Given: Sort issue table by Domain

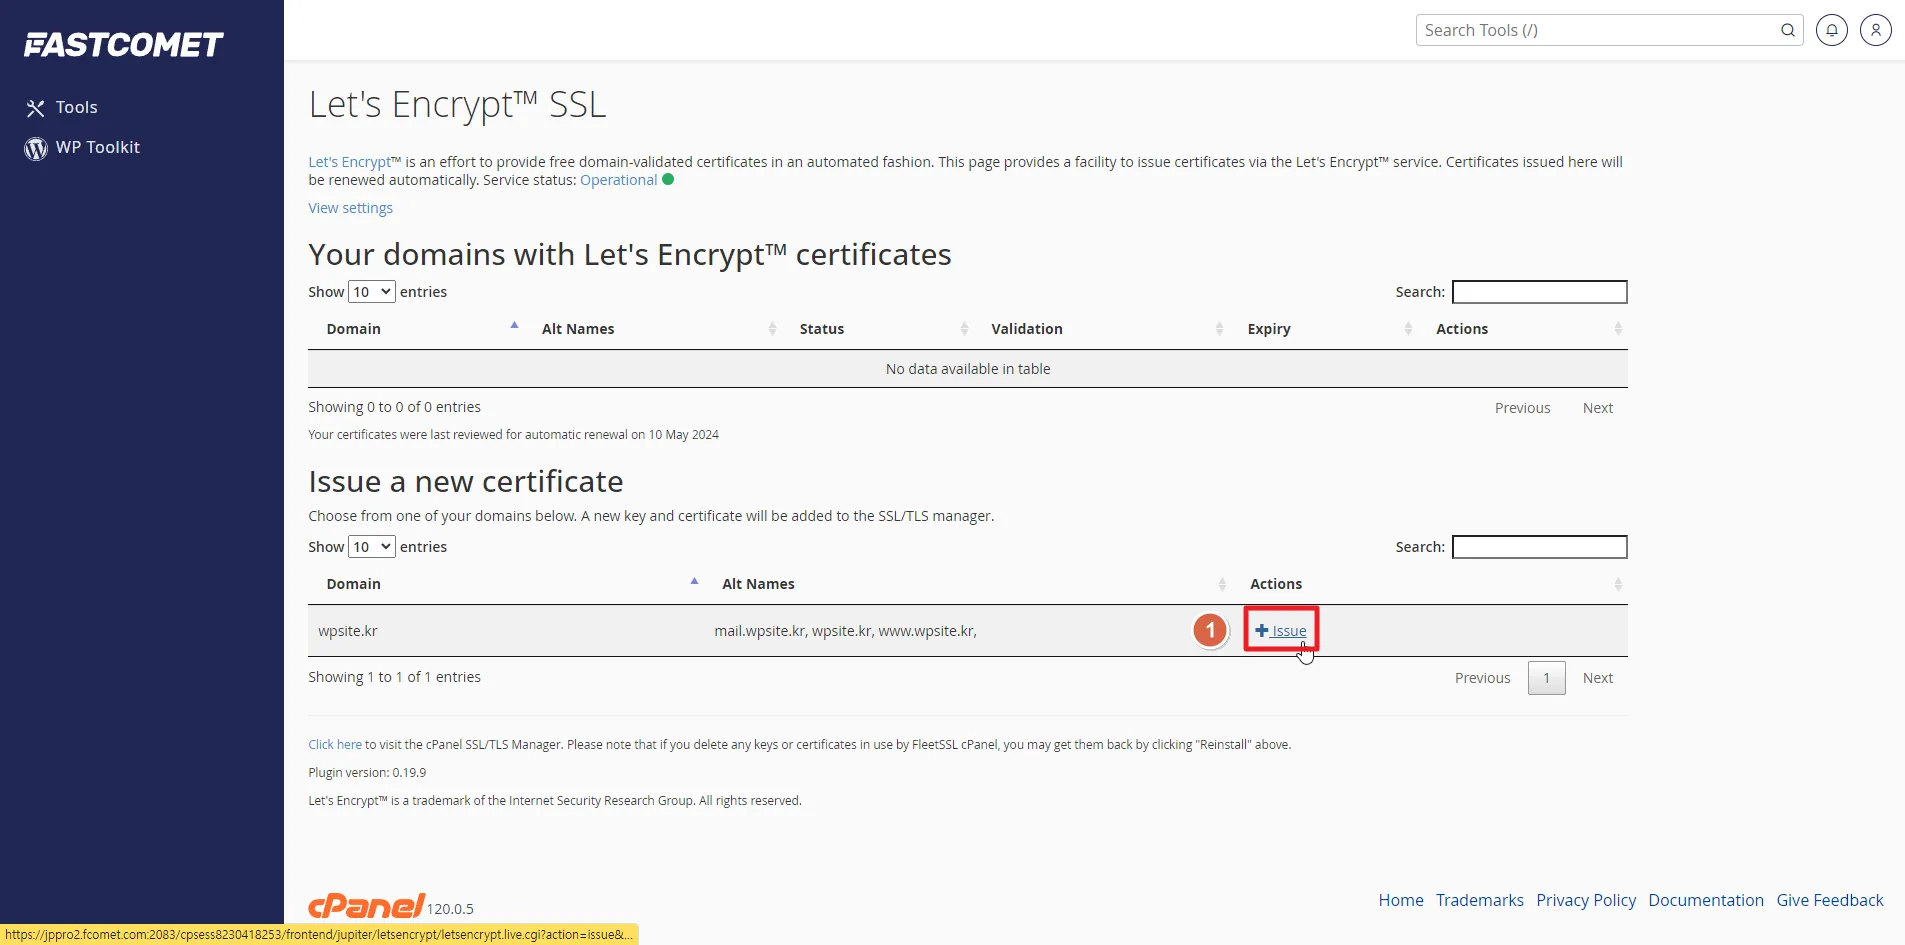Looking at the screenshot, I should pos(506,584).
